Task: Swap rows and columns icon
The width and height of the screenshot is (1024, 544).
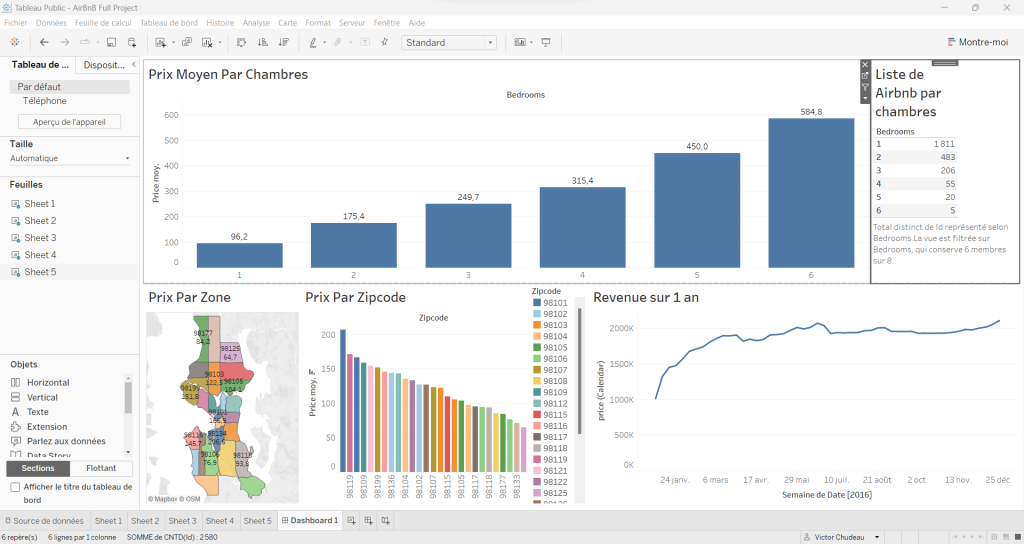Action: point(241,42)
